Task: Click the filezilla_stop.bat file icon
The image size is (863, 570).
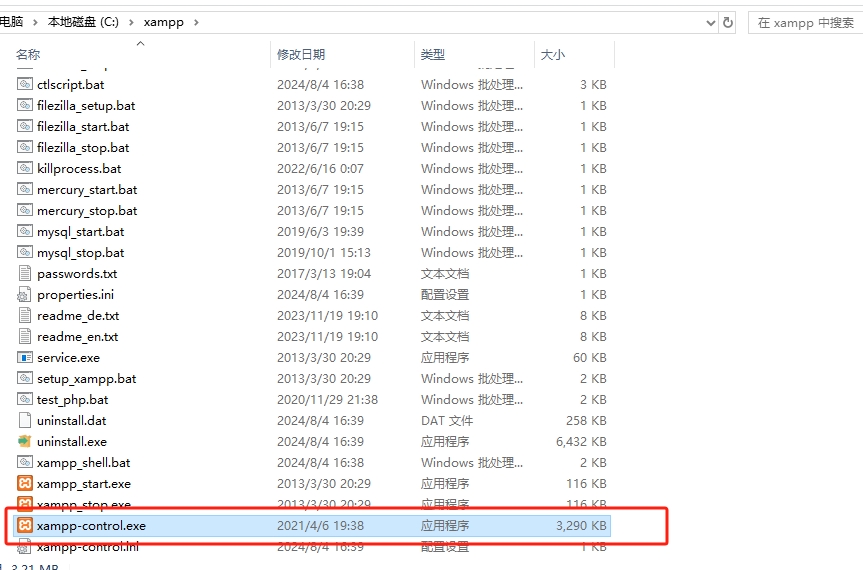Action: pyautogui.click(x=25, y=147)
